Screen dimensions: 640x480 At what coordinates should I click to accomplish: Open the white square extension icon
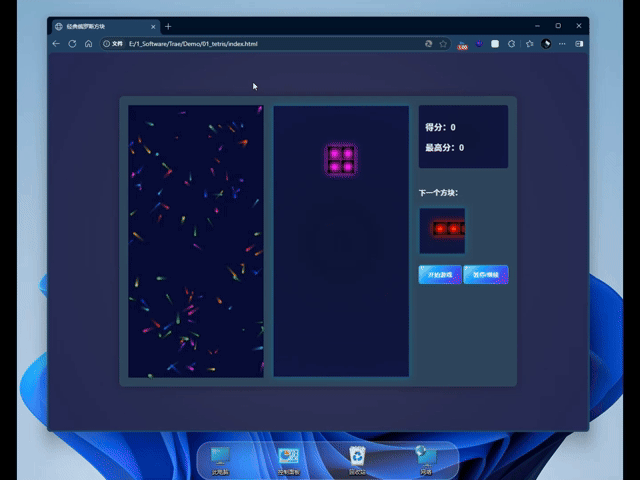(495, 44)
